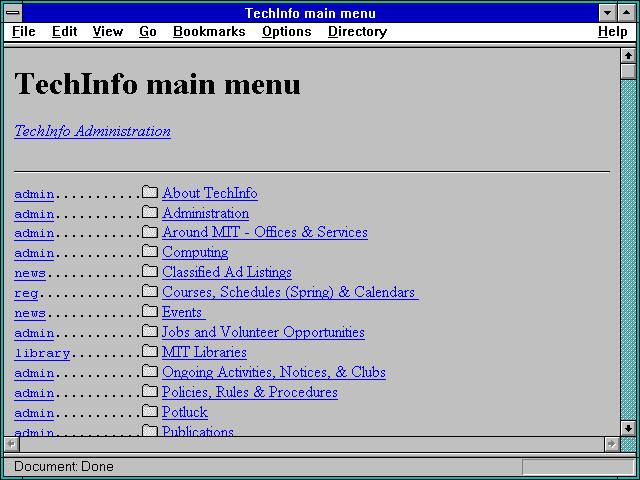Click the progress bar in status bar

[x=578, y=467]
